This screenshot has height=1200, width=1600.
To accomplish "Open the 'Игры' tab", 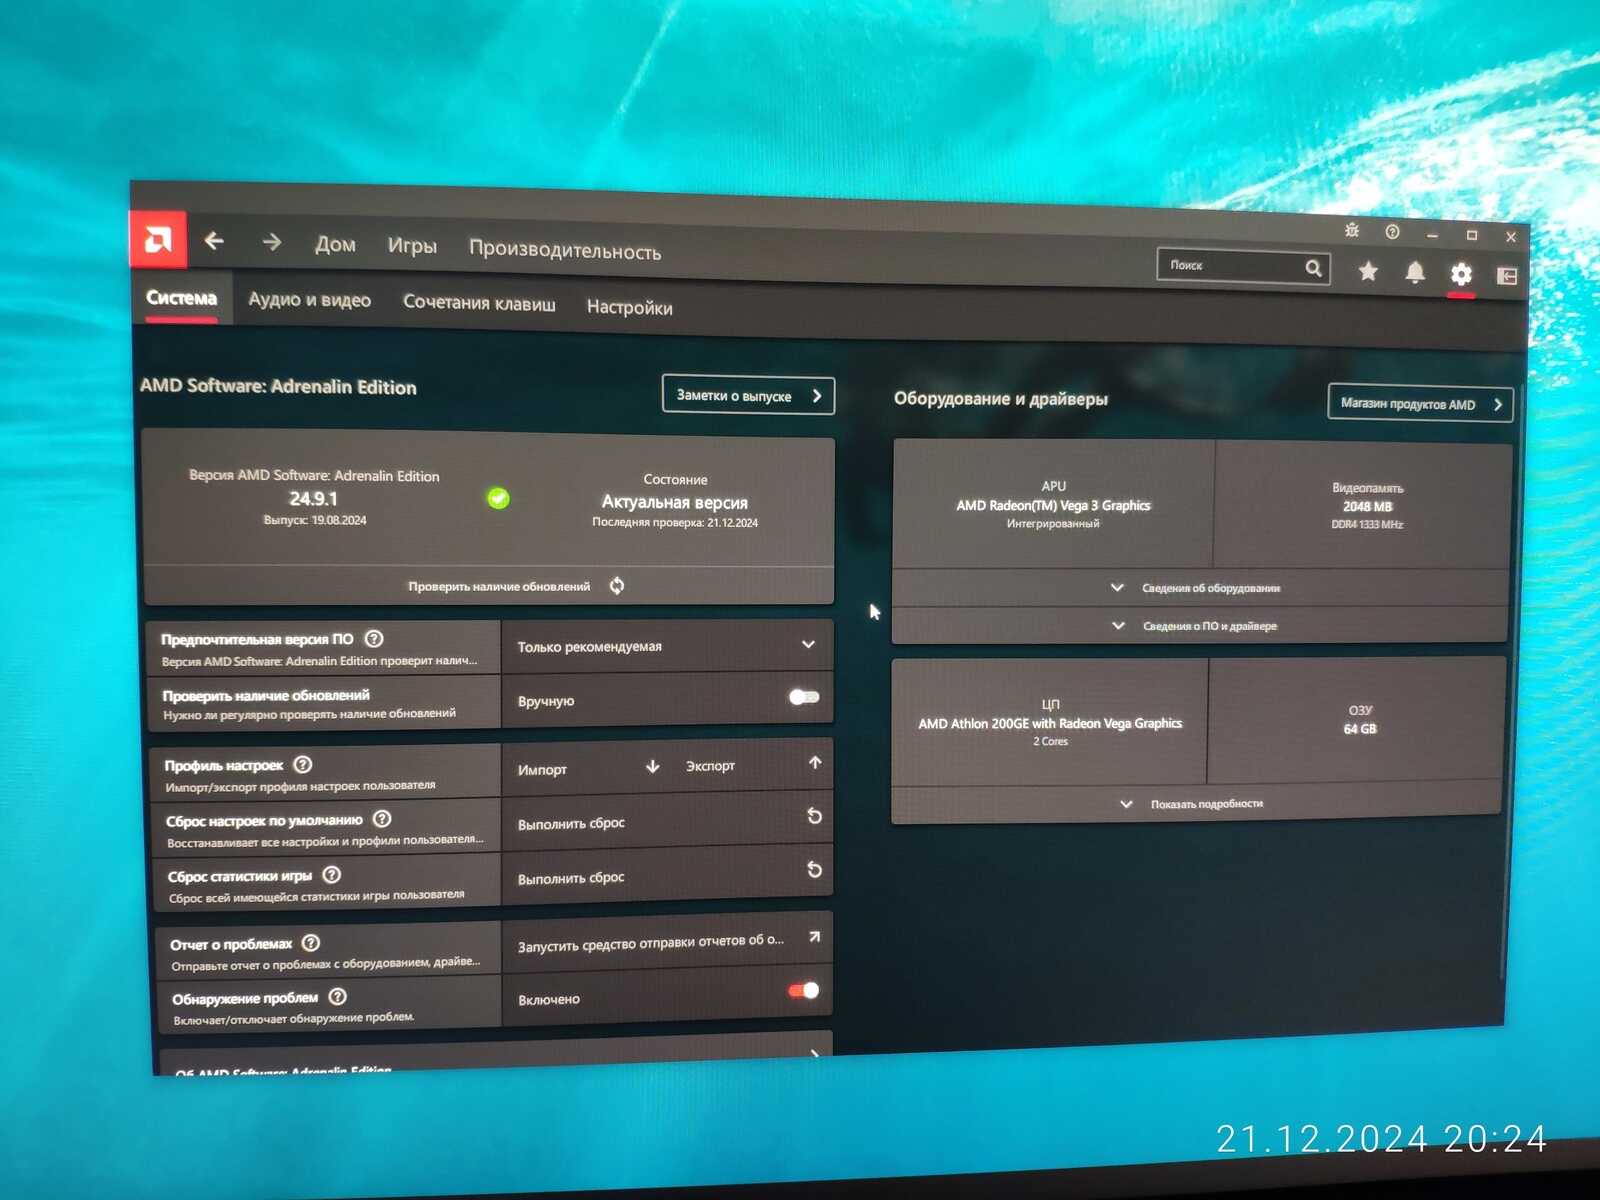I will pos(412,246).
